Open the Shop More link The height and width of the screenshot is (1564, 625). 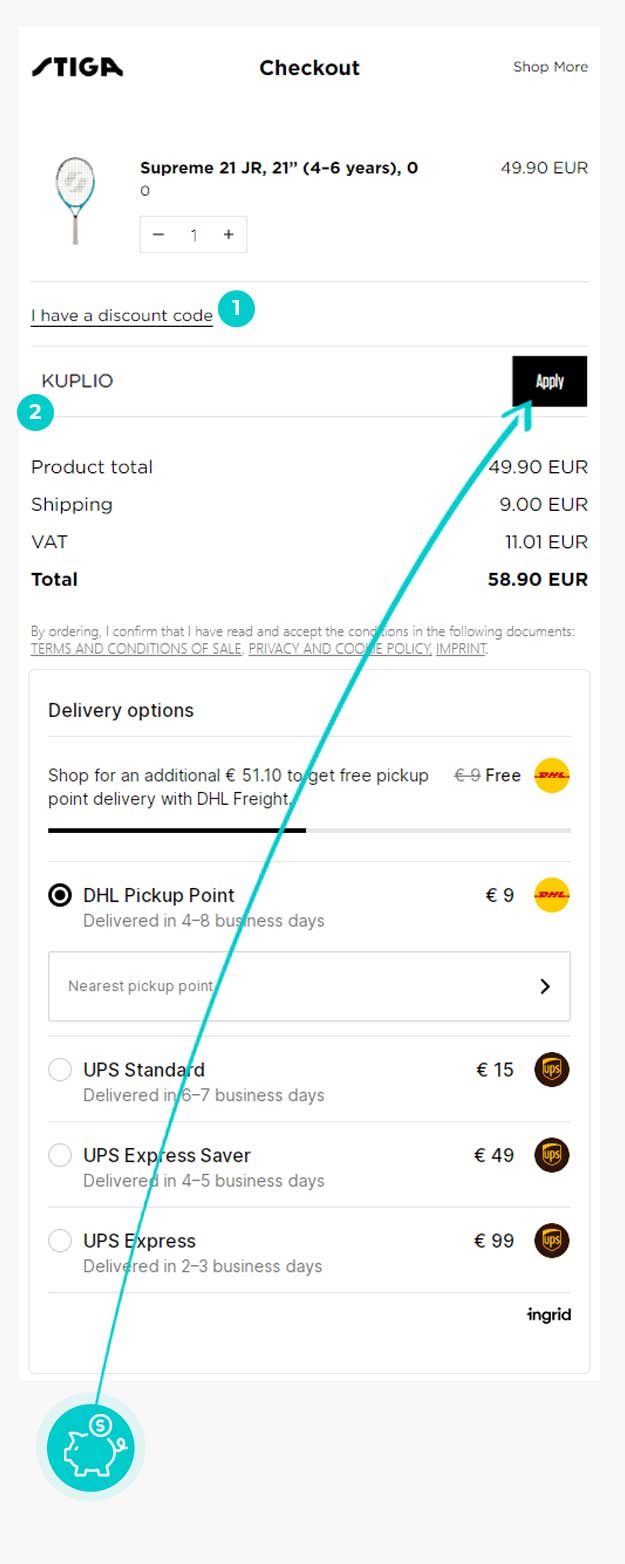click(550, 67)
